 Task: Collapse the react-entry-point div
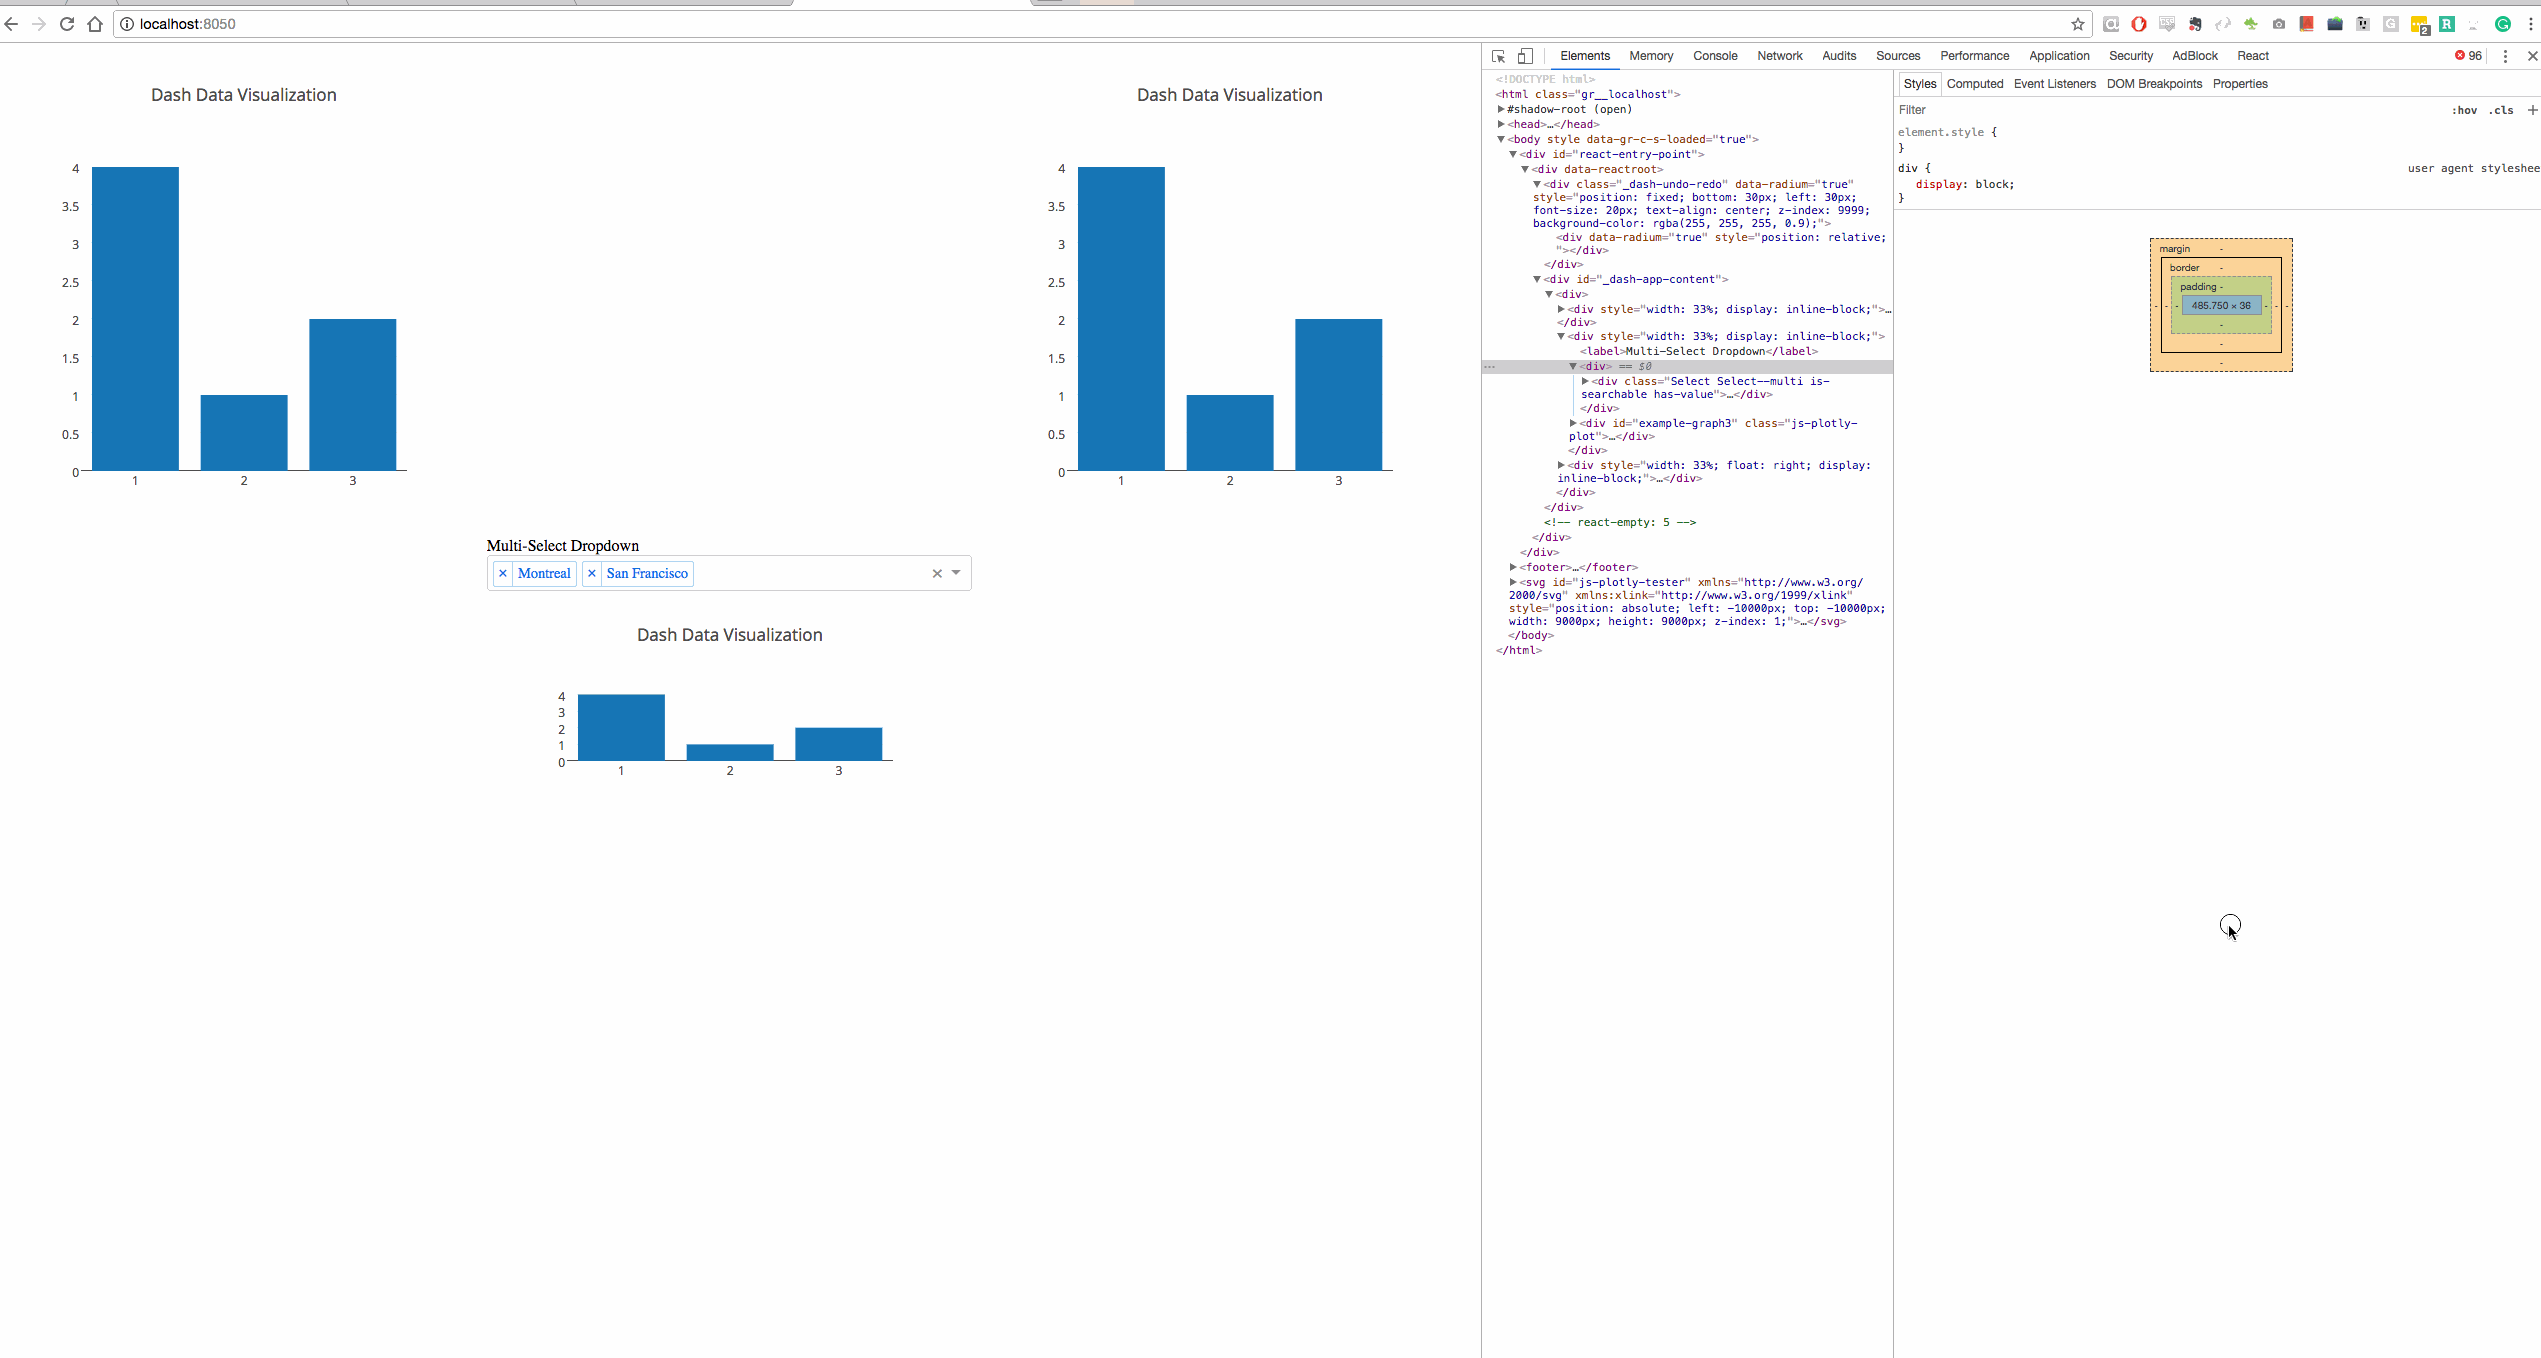pos(1513,154)
